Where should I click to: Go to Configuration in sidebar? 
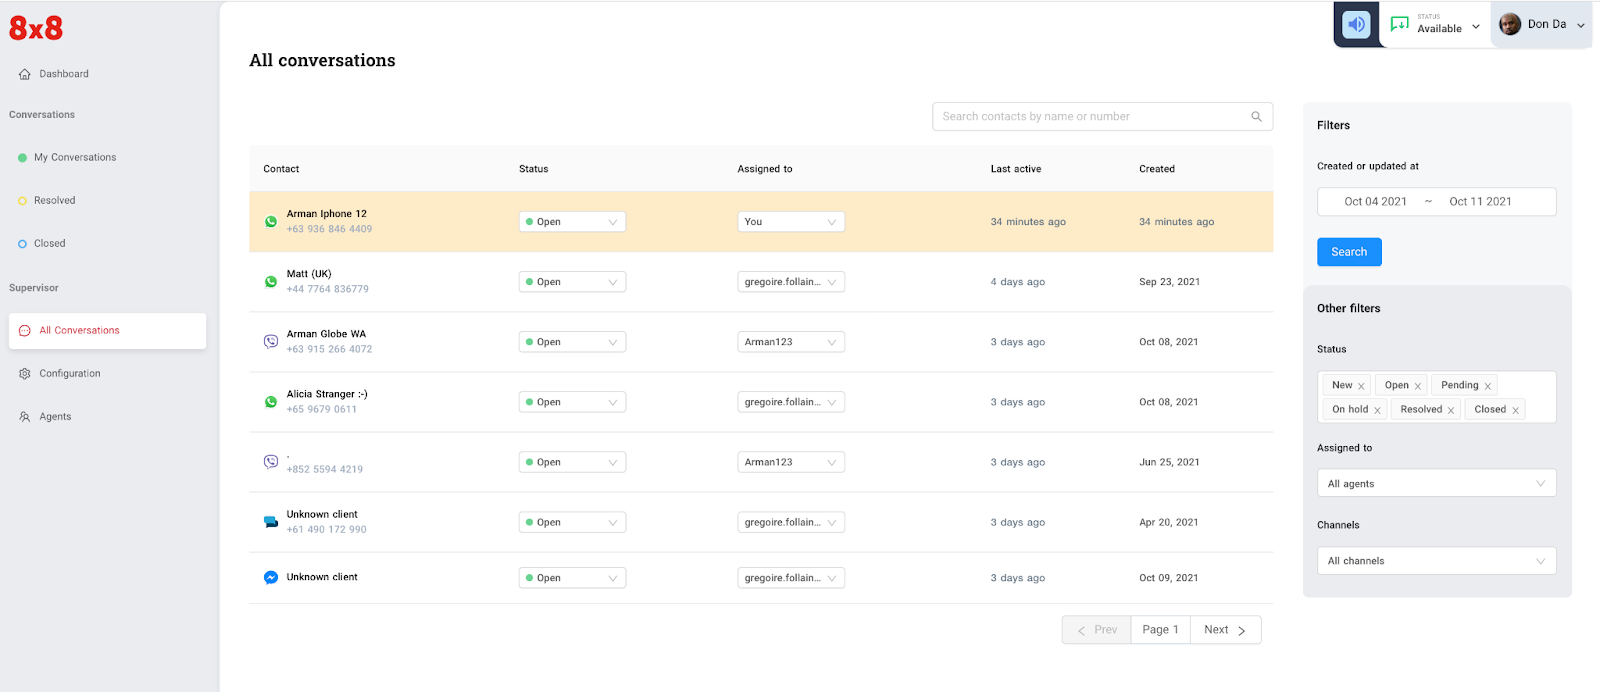70,374
